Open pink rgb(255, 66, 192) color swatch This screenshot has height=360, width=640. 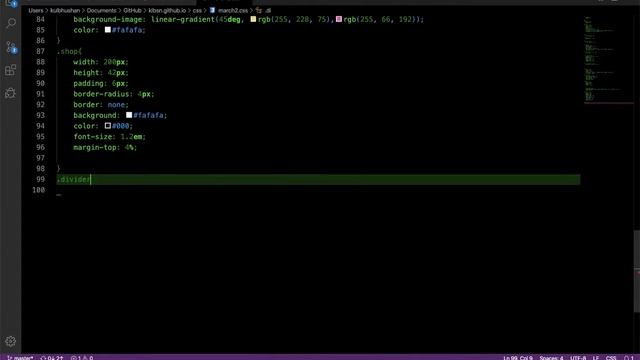point(339,19)
